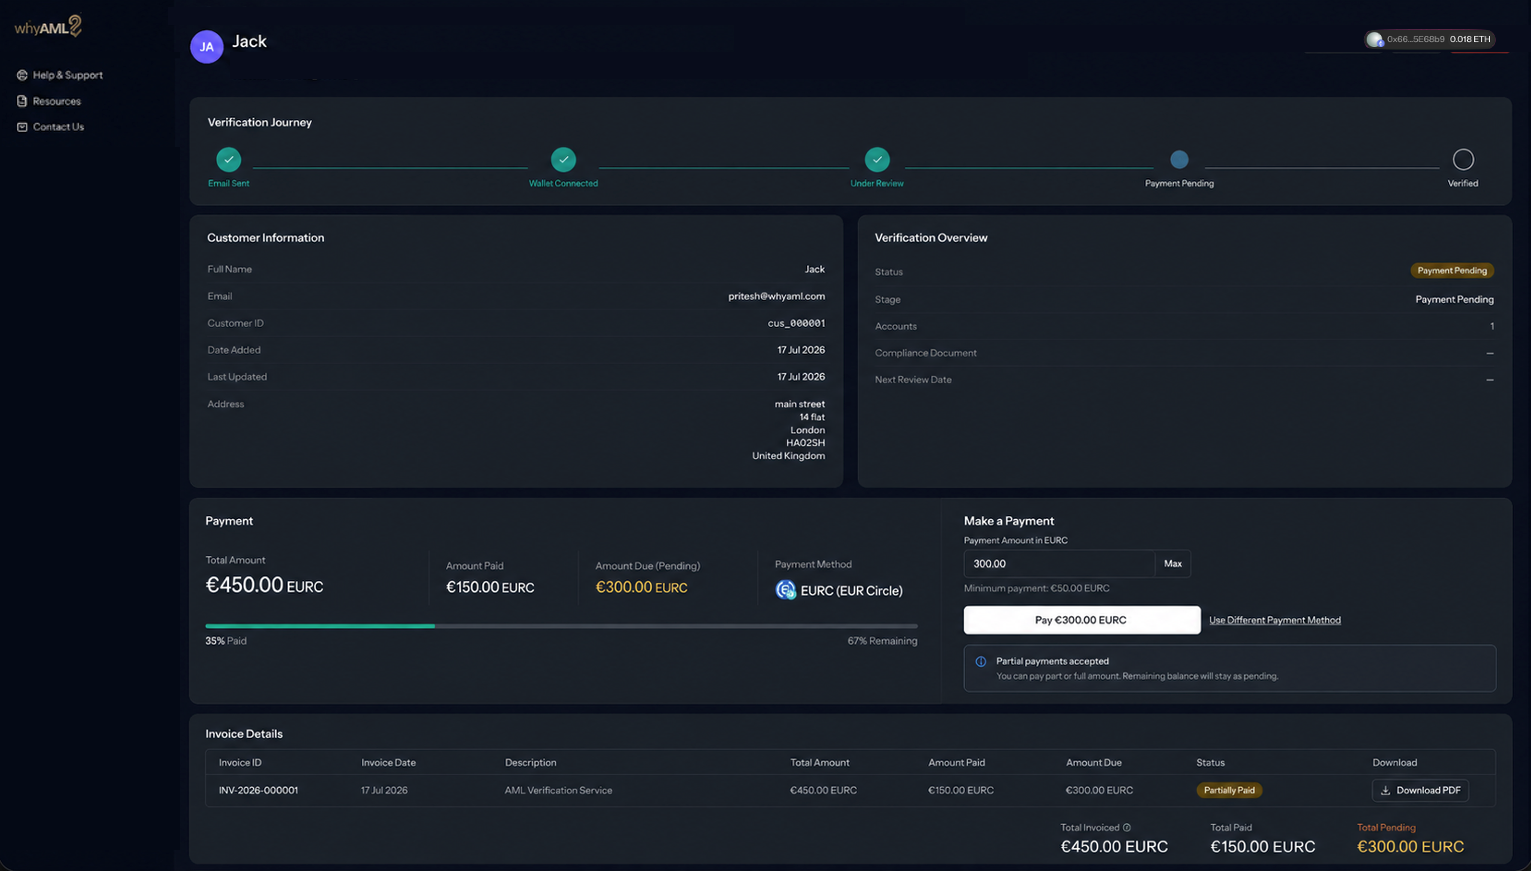
Task: Click Minimum payment: €50.00 EURC text
Action: (1037, 588)
